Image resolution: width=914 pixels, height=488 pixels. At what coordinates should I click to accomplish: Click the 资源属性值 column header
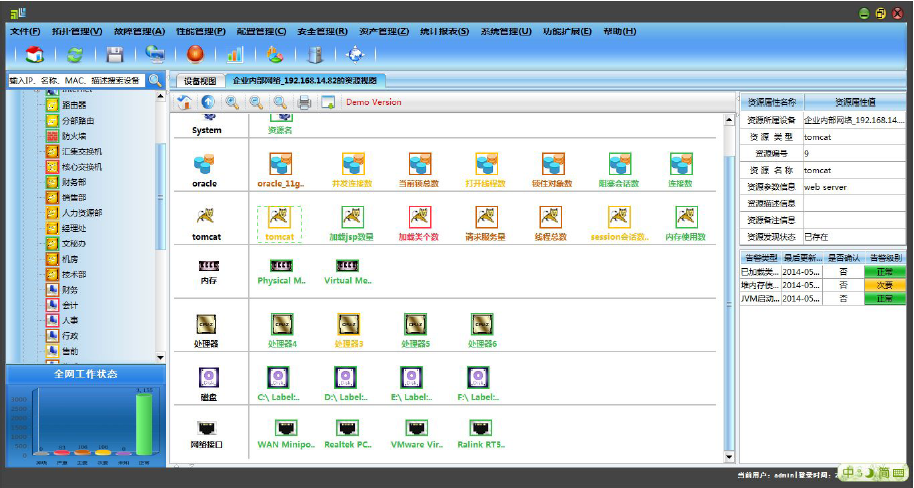pos(854,102)
